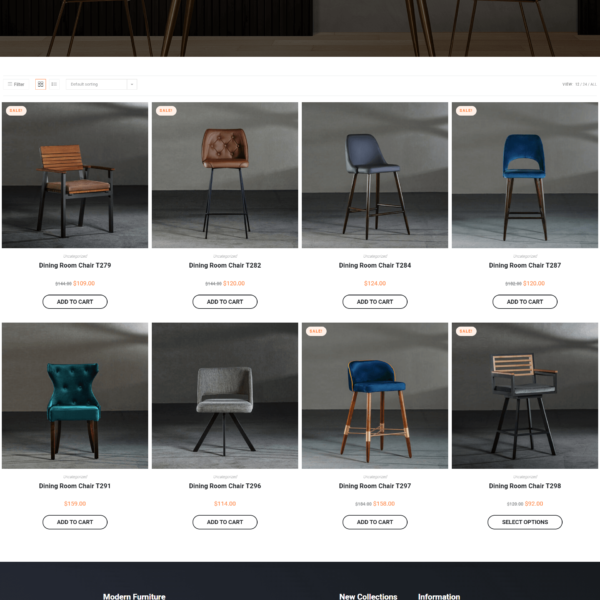
Task: Add Dining Room Chair T279 to cart
Action: [x=75, y=302]
